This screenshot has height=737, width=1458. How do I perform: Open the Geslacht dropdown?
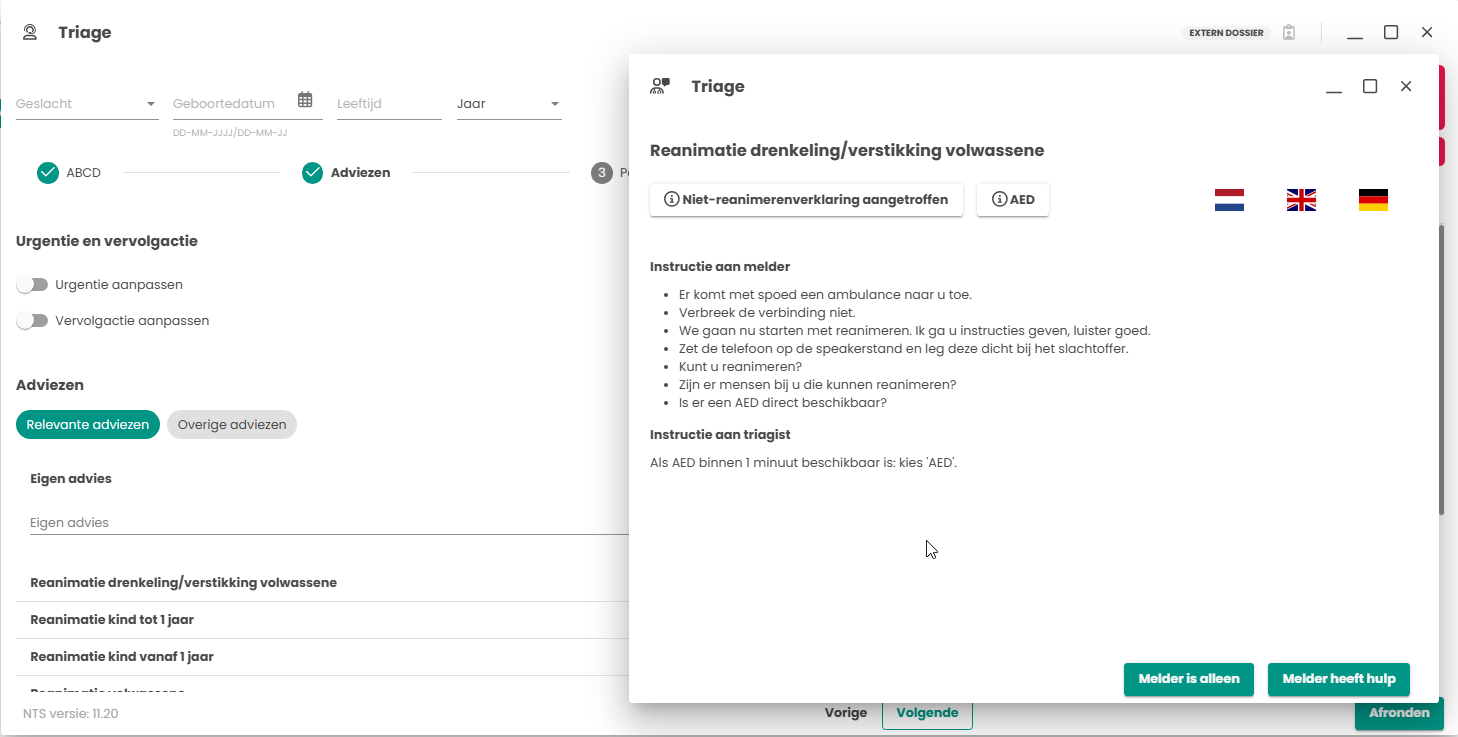(87, 104)
